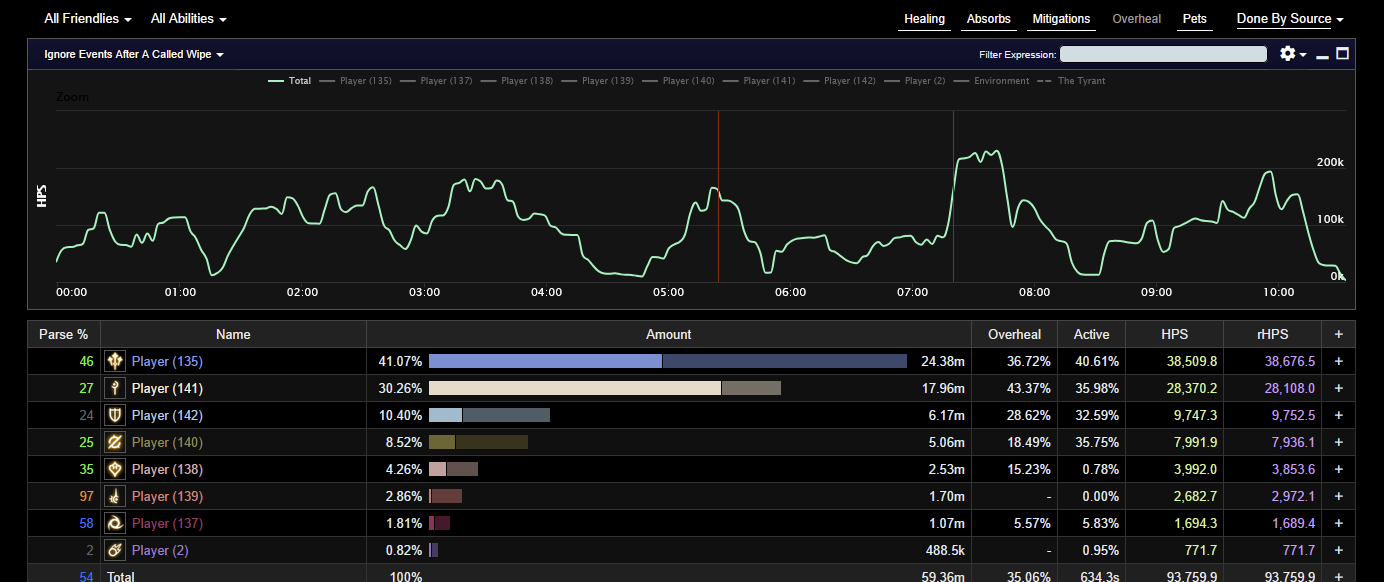Show Player (2) series in legend
Image resolution: width=1384 pixels, height=582 pixels.
pos(914,81)
